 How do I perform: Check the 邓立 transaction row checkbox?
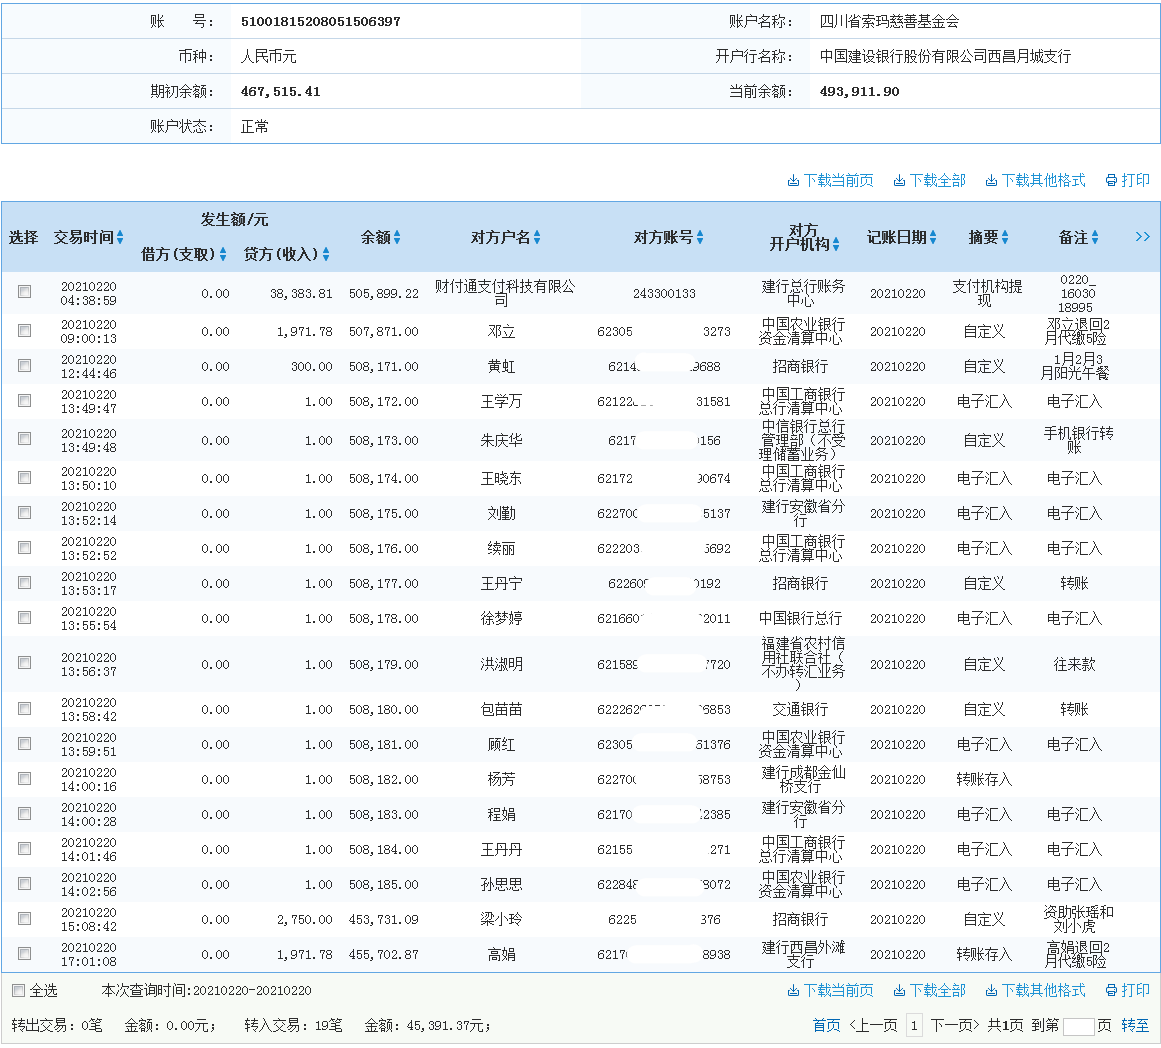(x=24, y=330)
